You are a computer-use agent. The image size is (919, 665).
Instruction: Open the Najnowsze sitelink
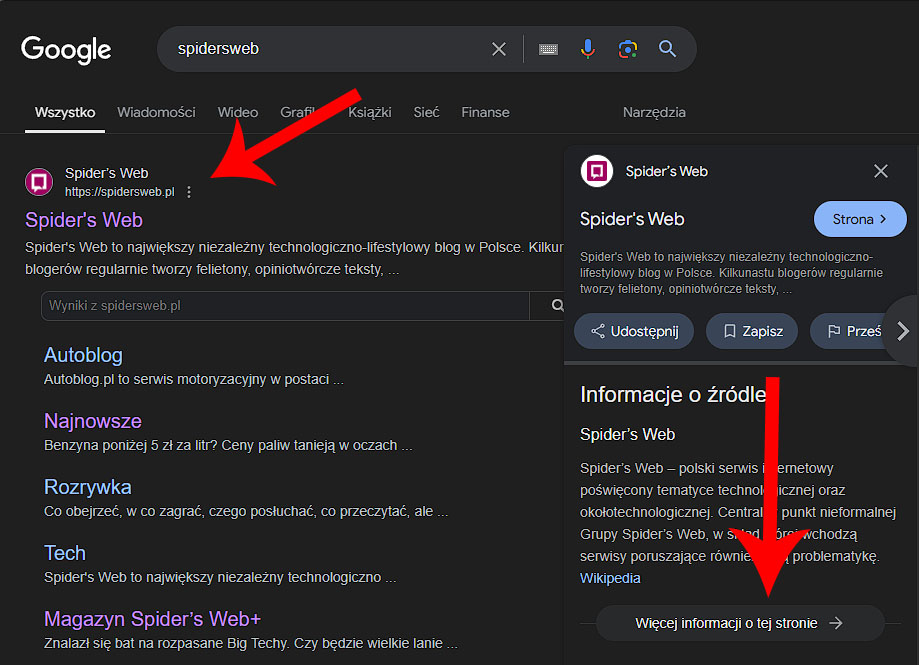(93, 421)
